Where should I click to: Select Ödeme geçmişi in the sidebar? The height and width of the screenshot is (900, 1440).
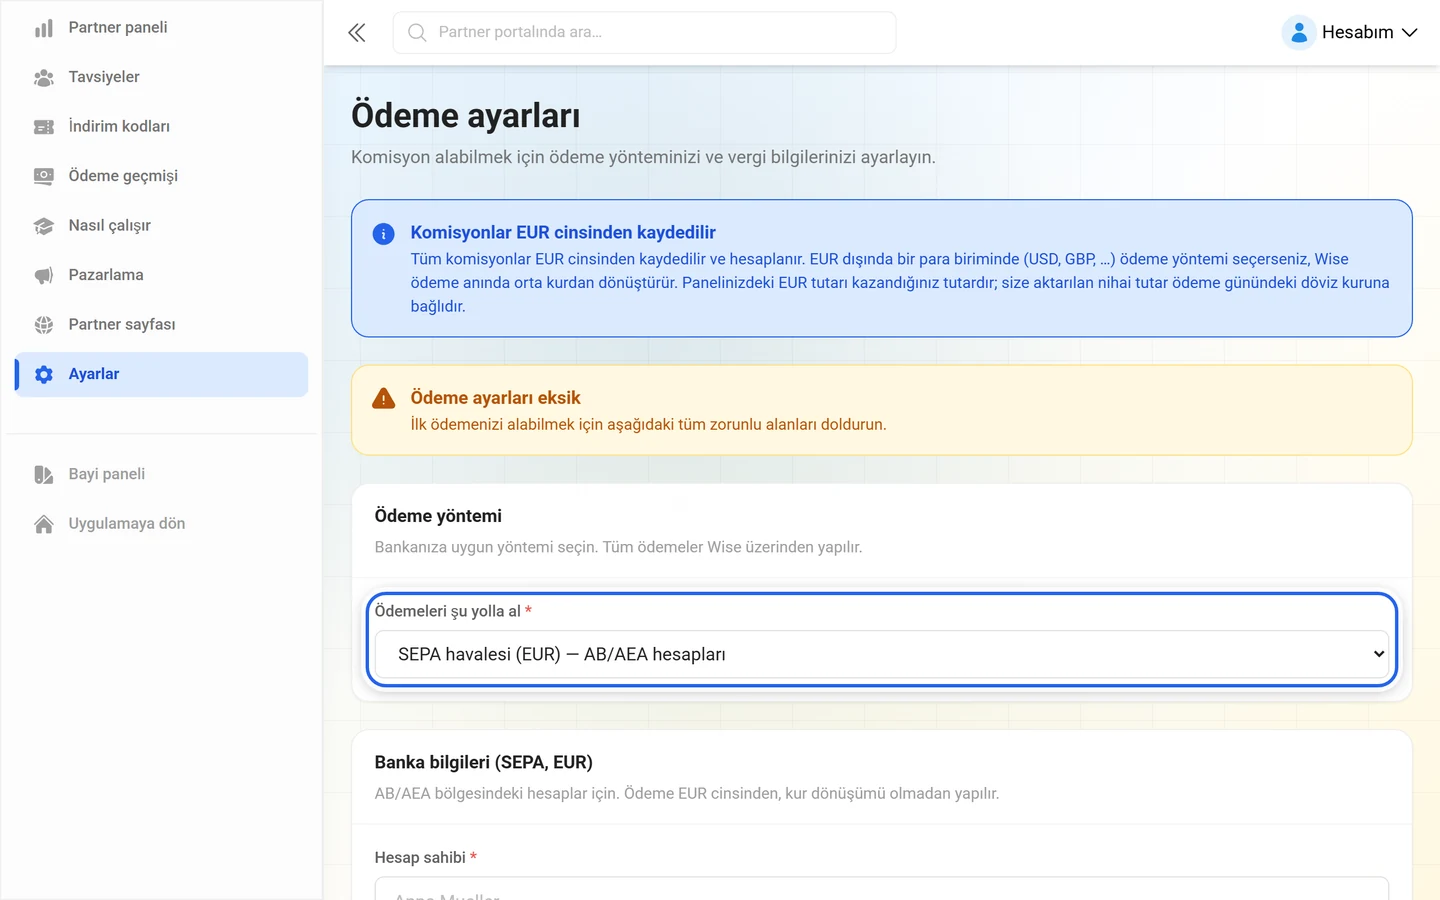coord(161,176)
